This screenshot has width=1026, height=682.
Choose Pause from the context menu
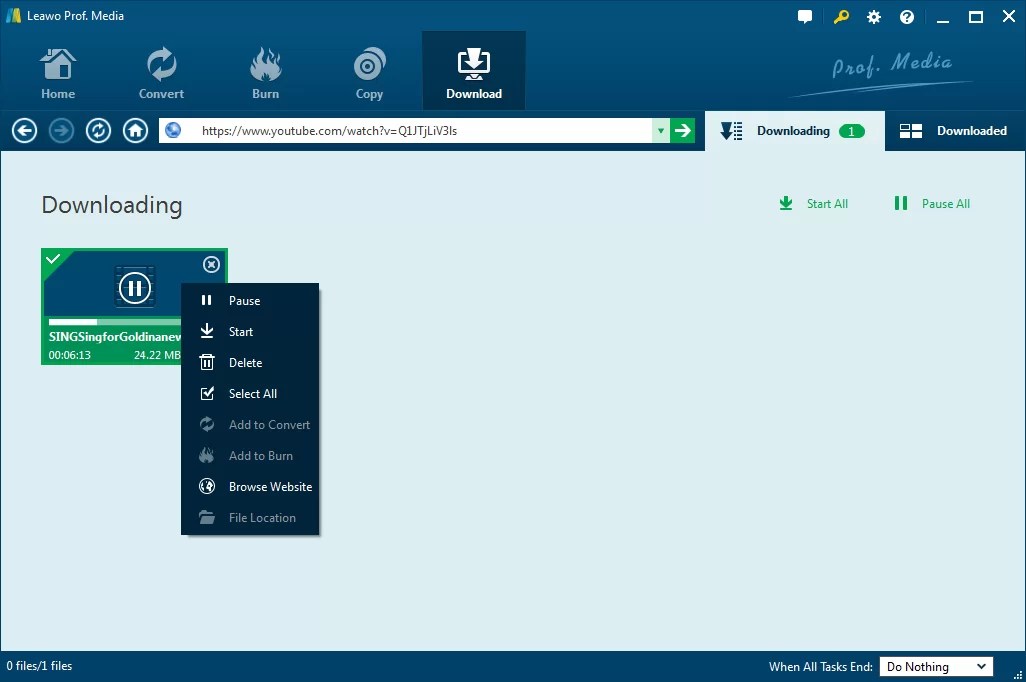click(x=250, y=300)
